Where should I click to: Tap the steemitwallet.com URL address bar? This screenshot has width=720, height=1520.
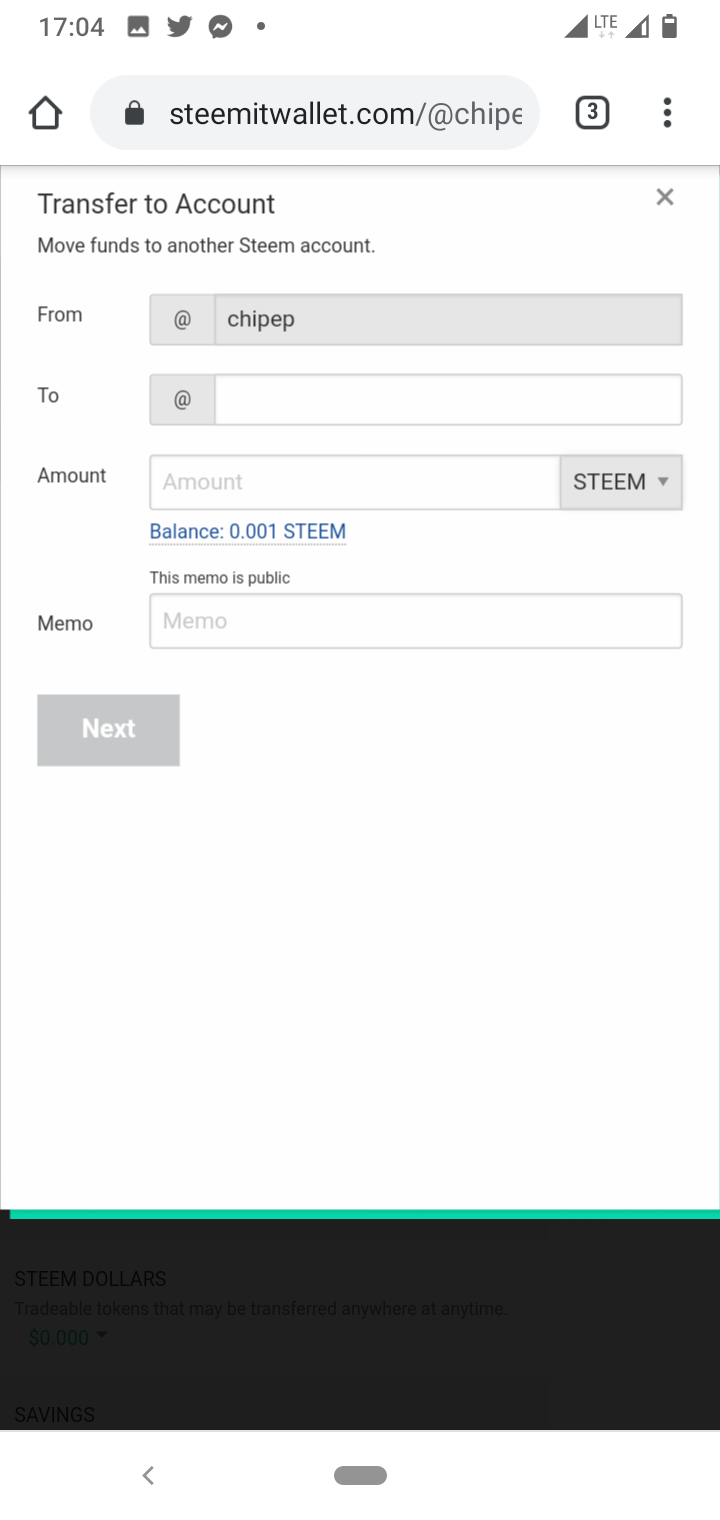click(345, 114)
